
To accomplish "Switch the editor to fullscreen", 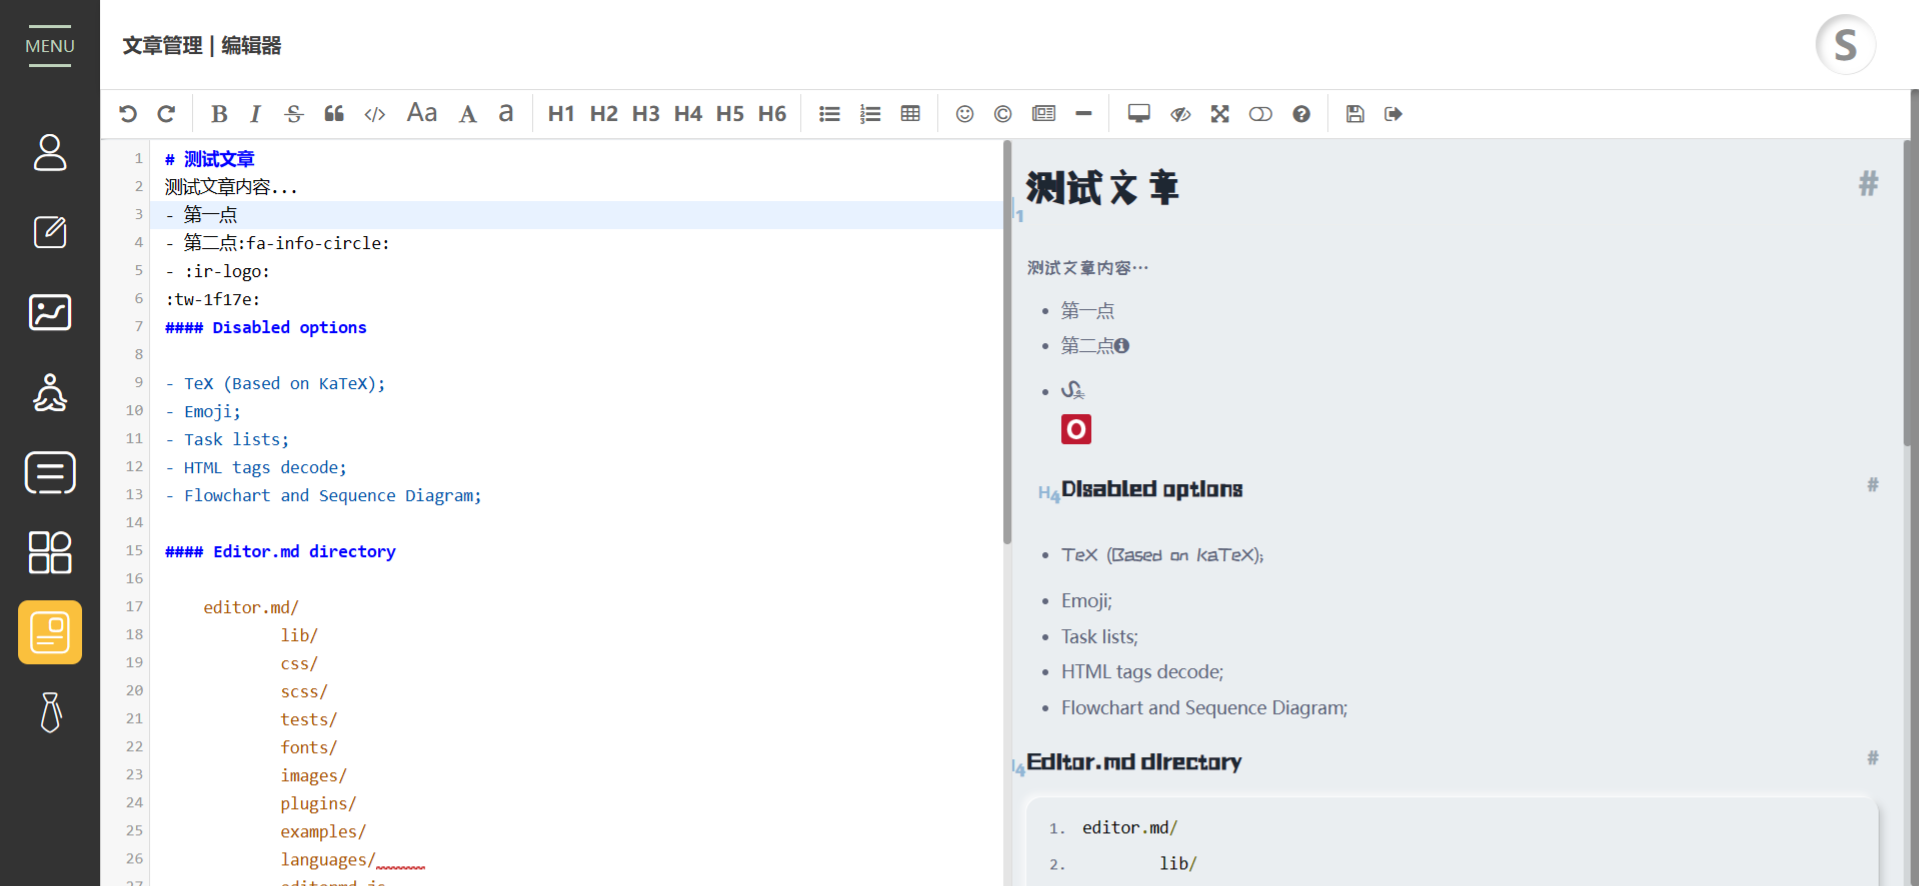I will 1219,114.
